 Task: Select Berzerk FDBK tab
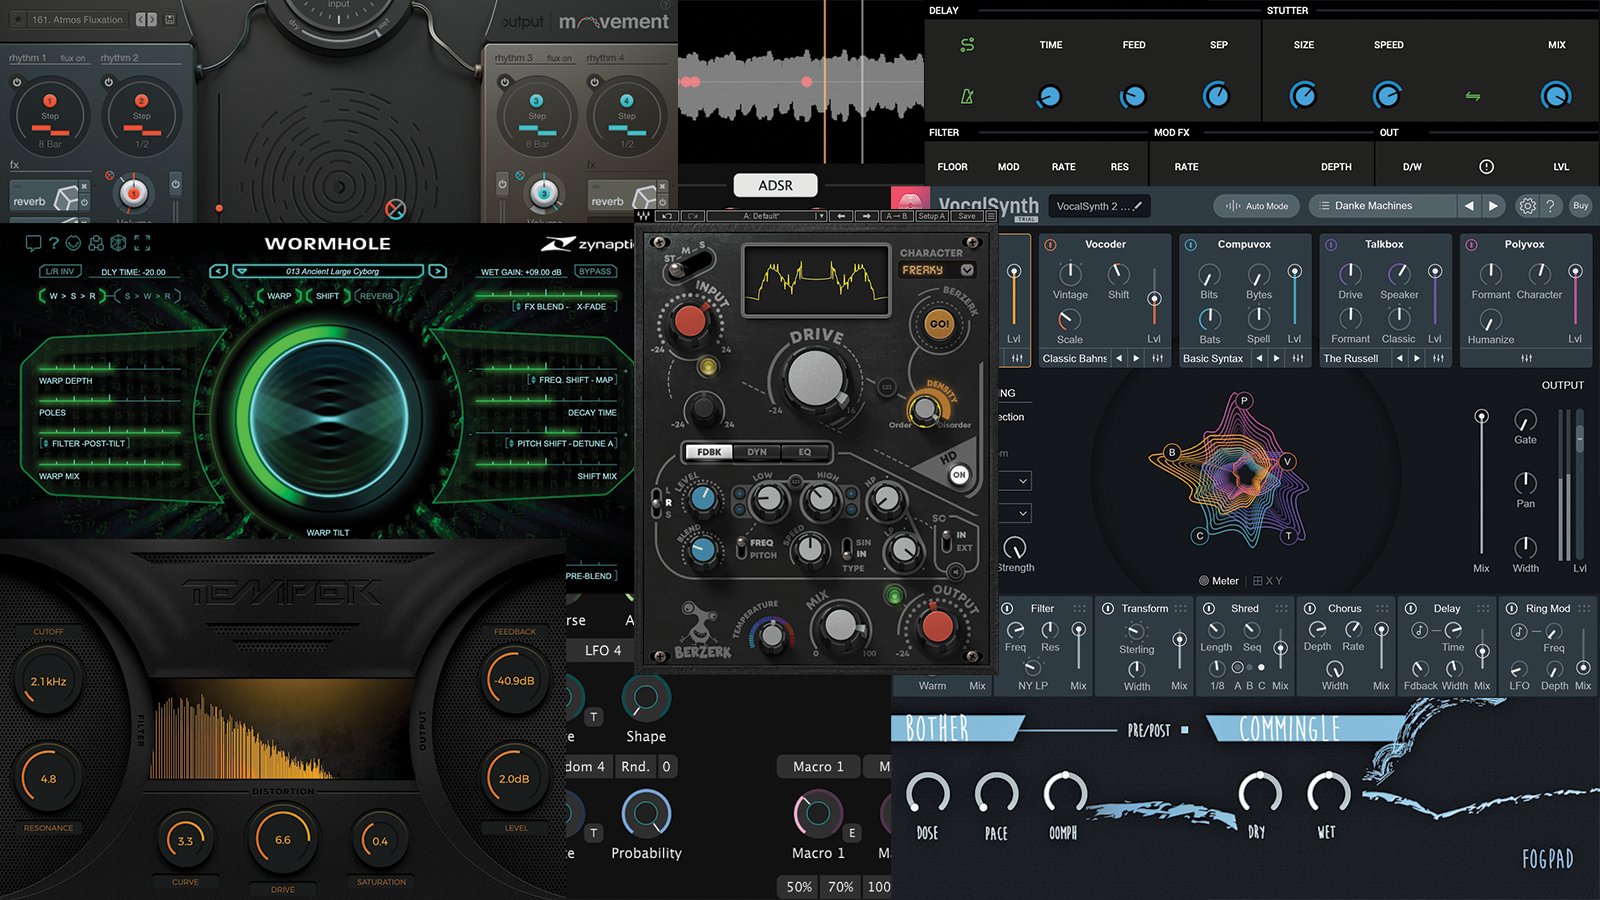pyautogui.click(x=709, y=452)
